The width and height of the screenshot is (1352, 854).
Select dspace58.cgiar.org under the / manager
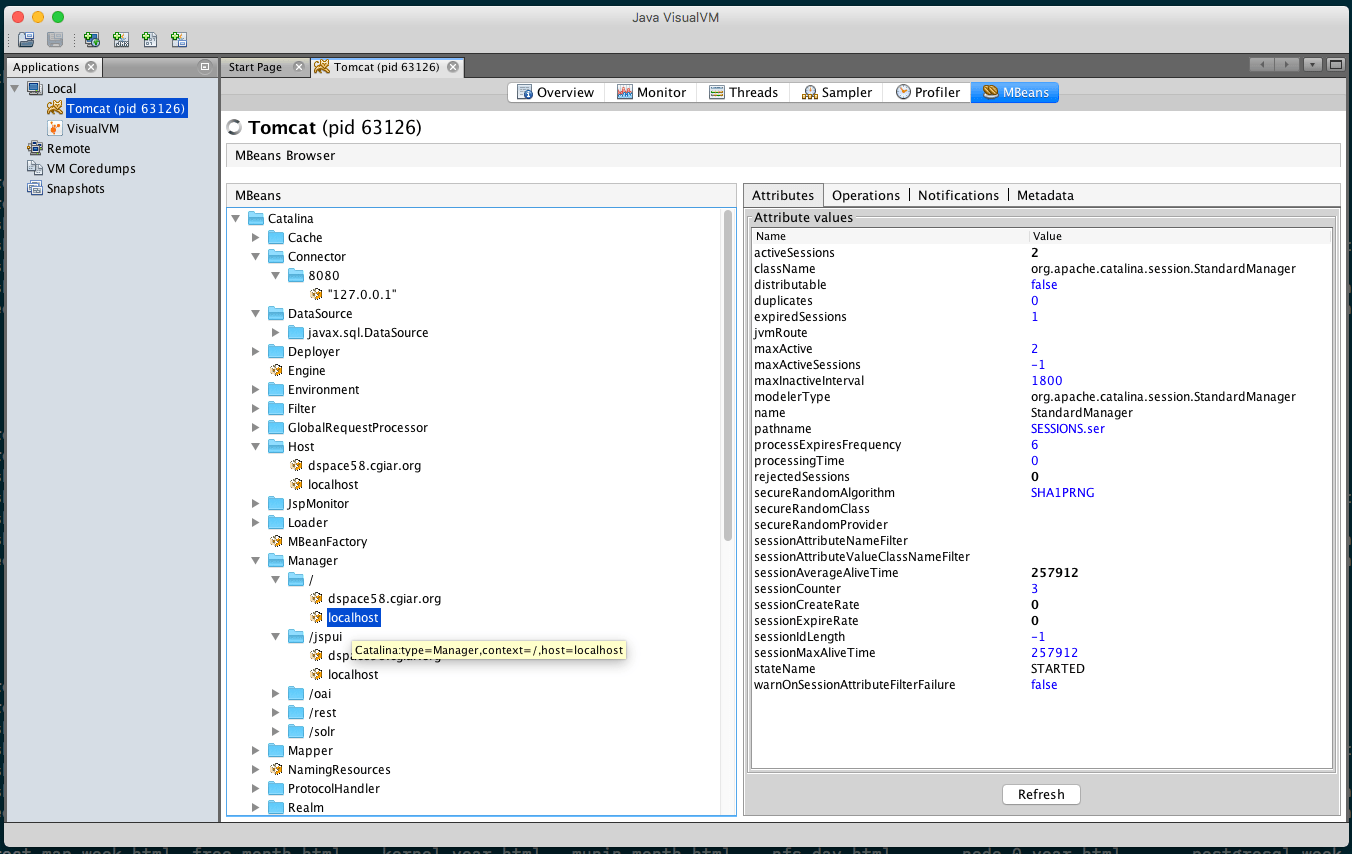click(384, 599)
